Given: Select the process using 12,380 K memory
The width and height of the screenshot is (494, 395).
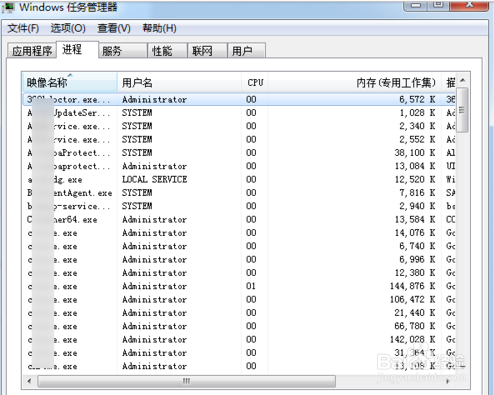Looking at the screenshot, I should tap(239, 273).
